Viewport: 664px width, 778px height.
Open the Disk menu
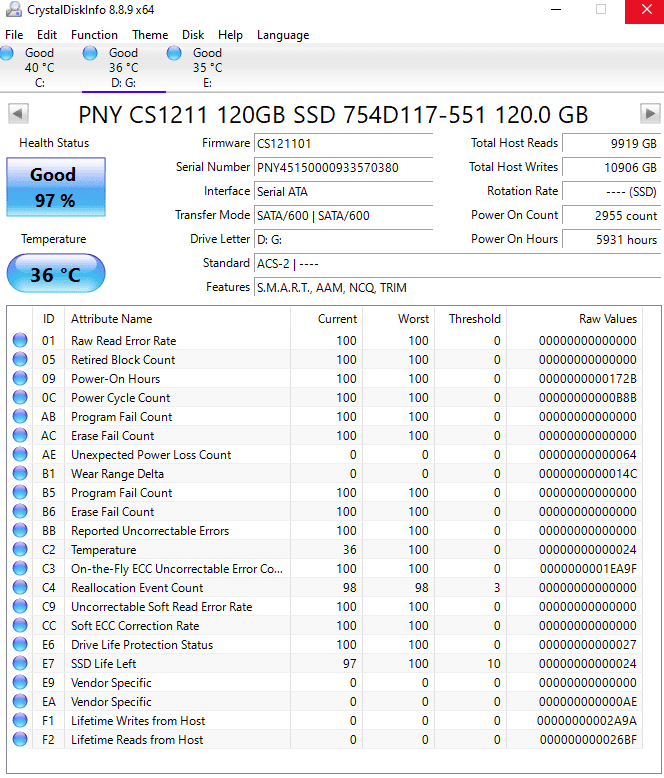193,35
